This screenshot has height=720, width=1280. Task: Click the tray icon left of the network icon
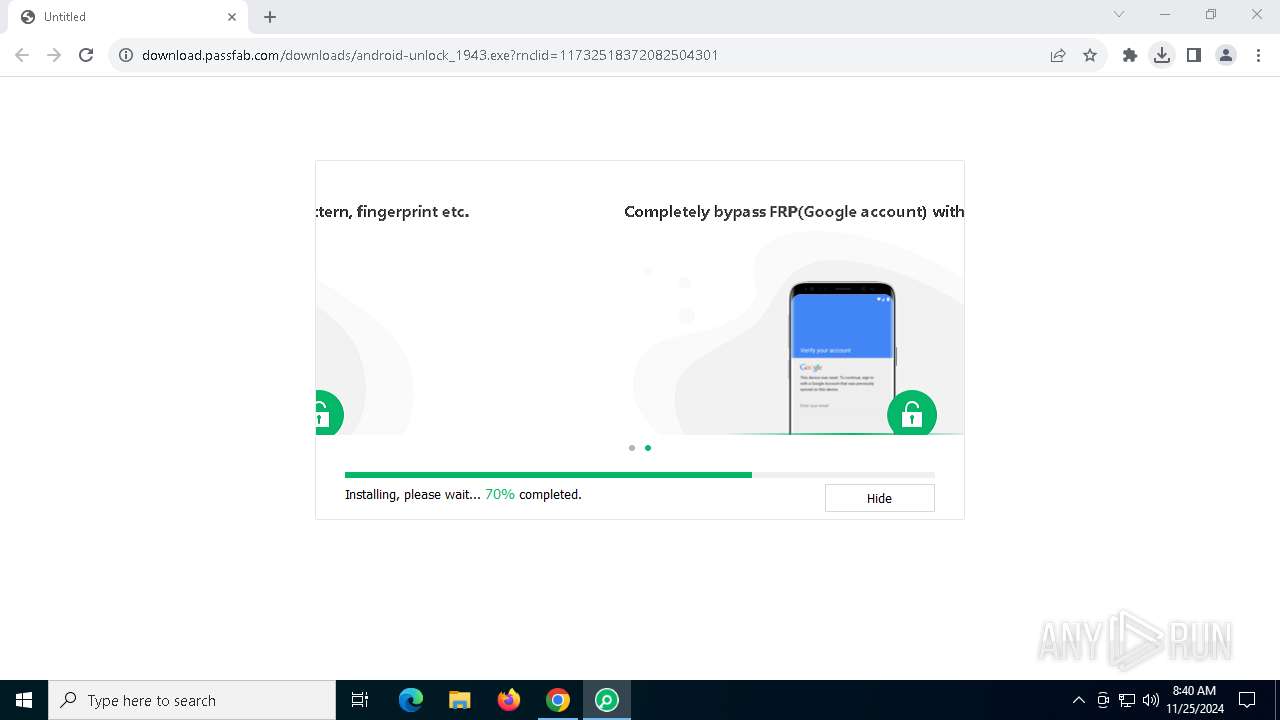[1103, 700]
